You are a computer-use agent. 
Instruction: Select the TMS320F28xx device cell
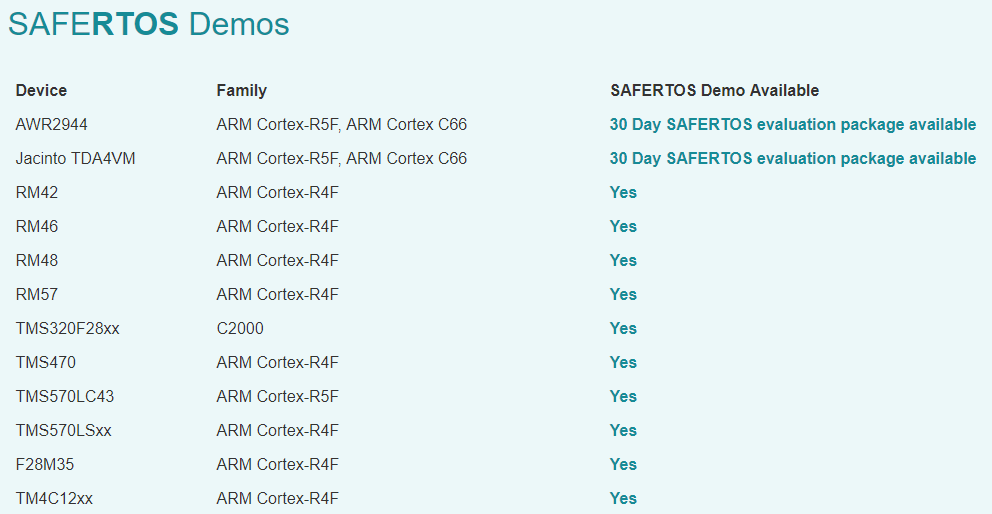(x=67, y=329)
